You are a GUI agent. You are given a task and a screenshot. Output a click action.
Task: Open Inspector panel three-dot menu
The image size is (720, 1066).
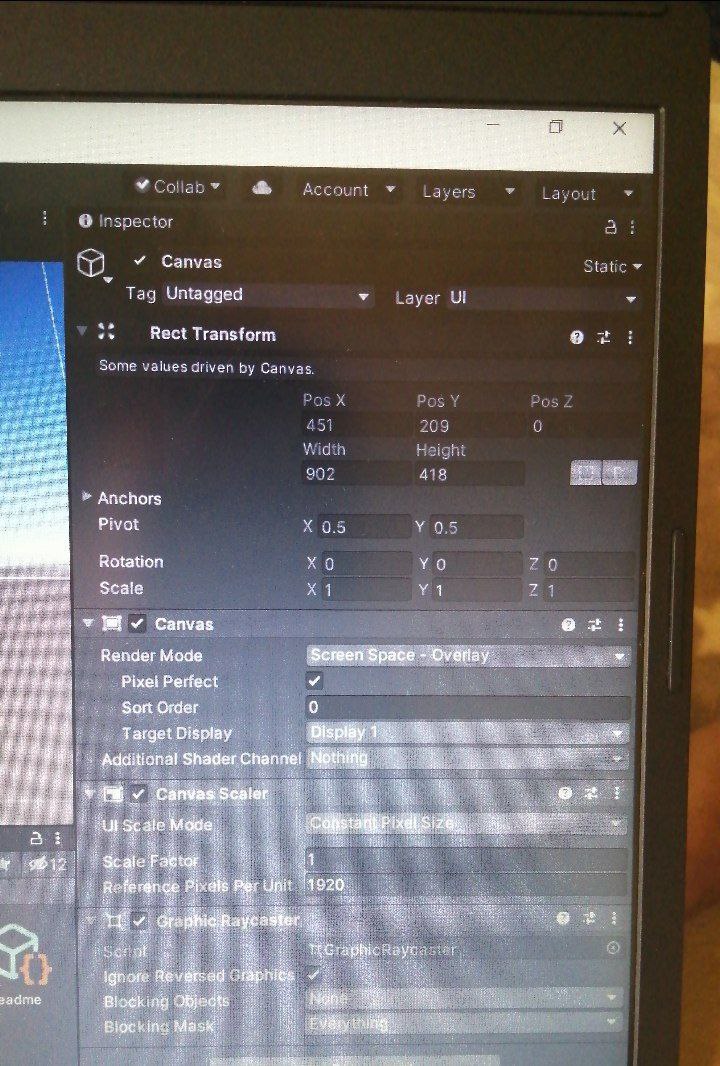(x=632, y=227)
